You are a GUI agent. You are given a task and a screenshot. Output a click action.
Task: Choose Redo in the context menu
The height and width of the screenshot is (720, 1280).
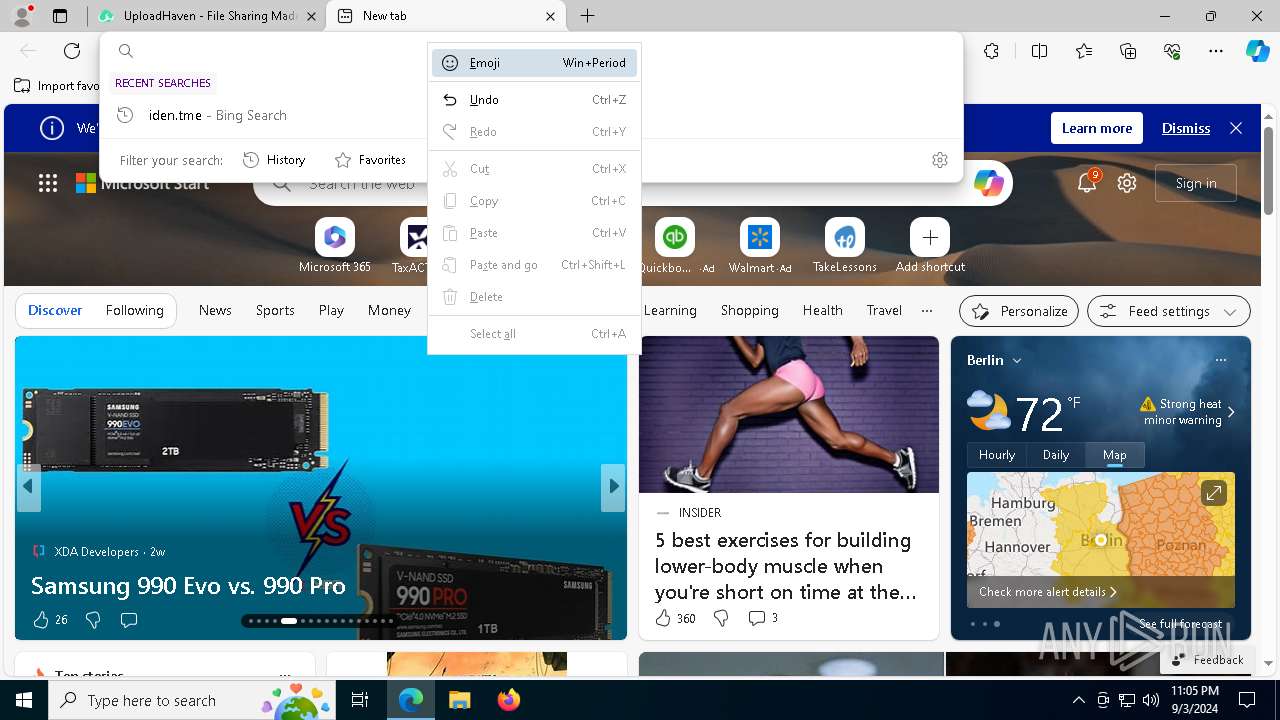[534, 132]
